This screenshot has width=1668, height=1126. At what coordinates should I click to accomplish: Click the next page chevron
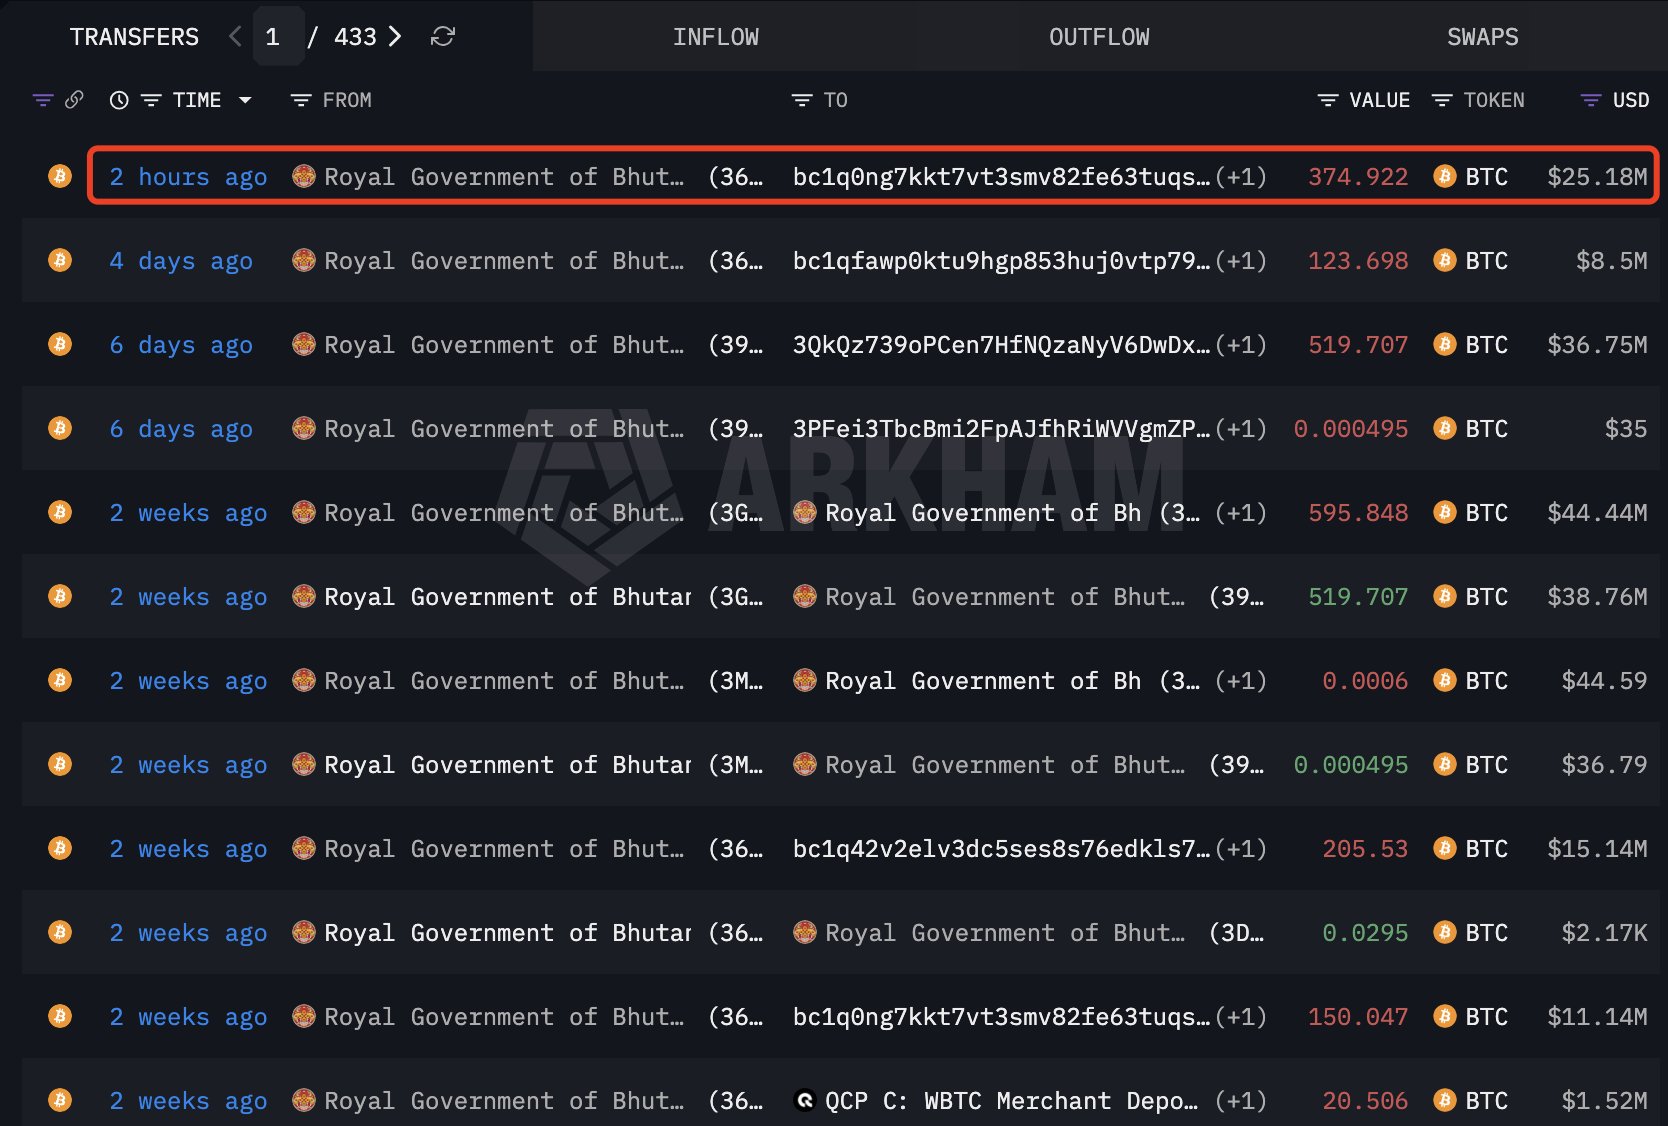395,36
